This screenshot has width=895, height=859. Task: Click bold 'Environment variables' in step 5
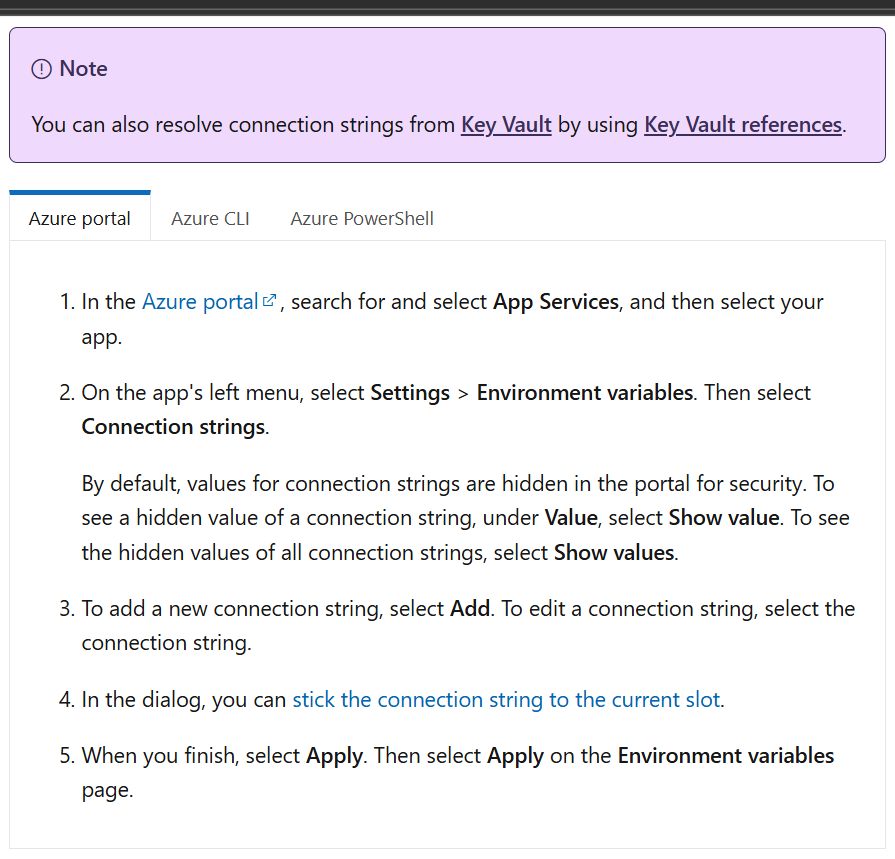pos(726,756)
